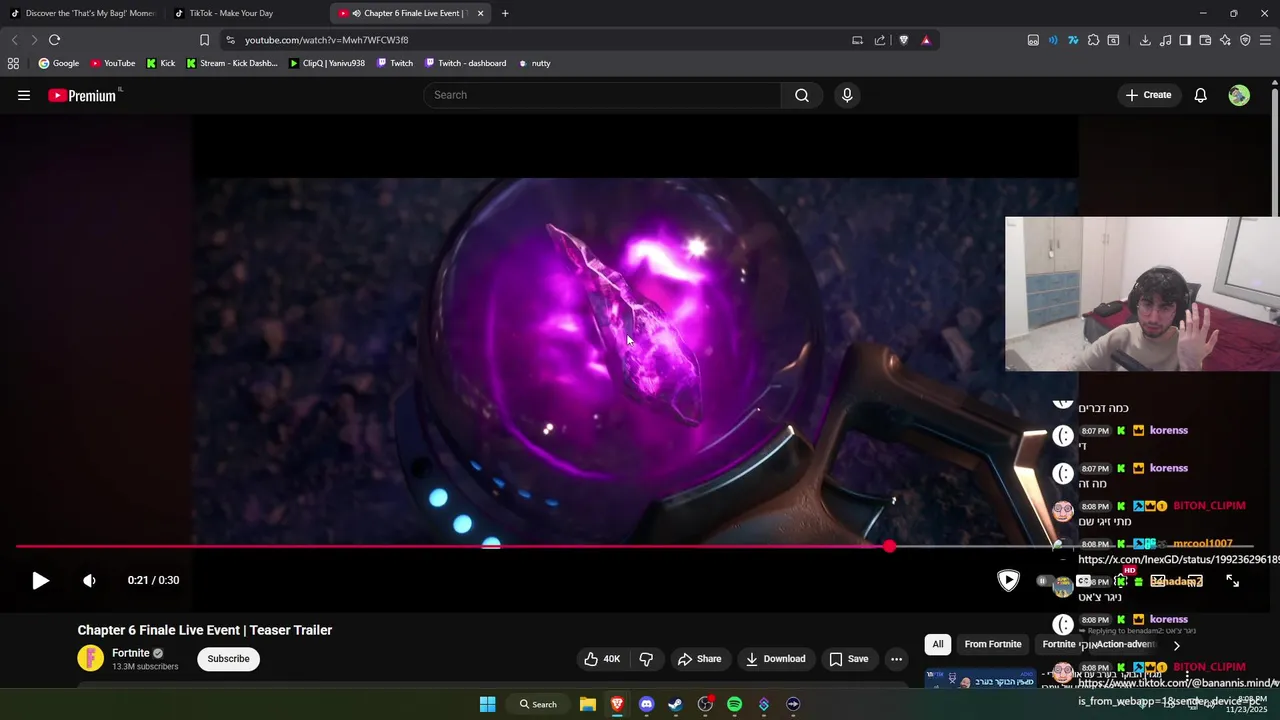Viewport: 1280px width, 720px height.
Task: Grab the red scrubber dot on the timeline
Action: (x=889, y=546)
